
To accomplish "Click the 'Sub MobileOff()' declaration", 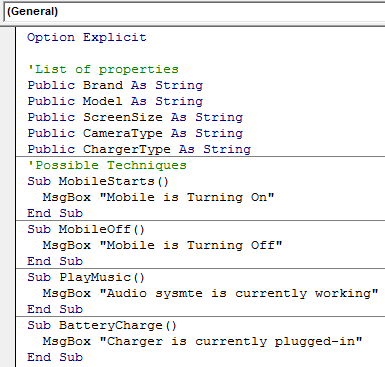I will pos(86,229).
